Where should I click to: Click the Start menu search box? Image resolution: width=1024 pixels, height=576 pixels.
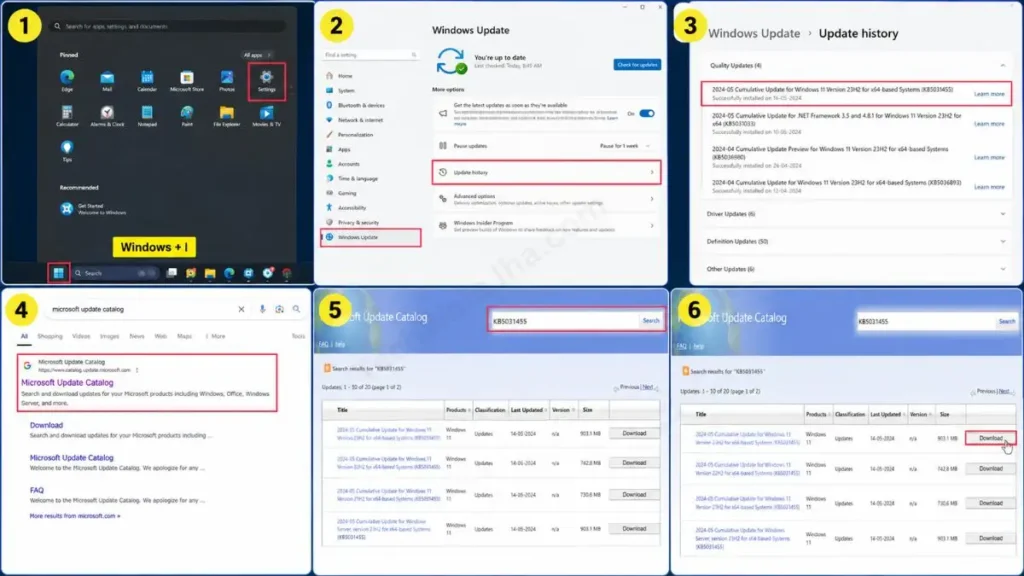167,26
